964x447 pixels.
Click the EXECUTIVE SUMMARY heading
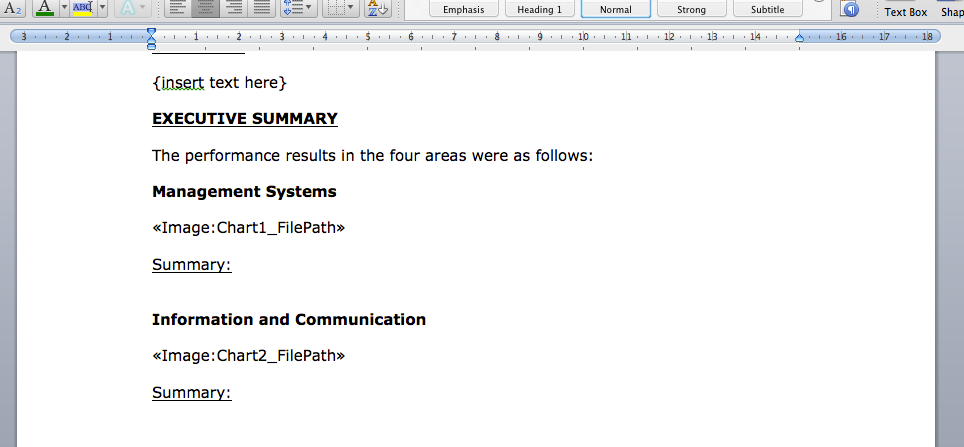pyautogui.click(x=245, y=119)
